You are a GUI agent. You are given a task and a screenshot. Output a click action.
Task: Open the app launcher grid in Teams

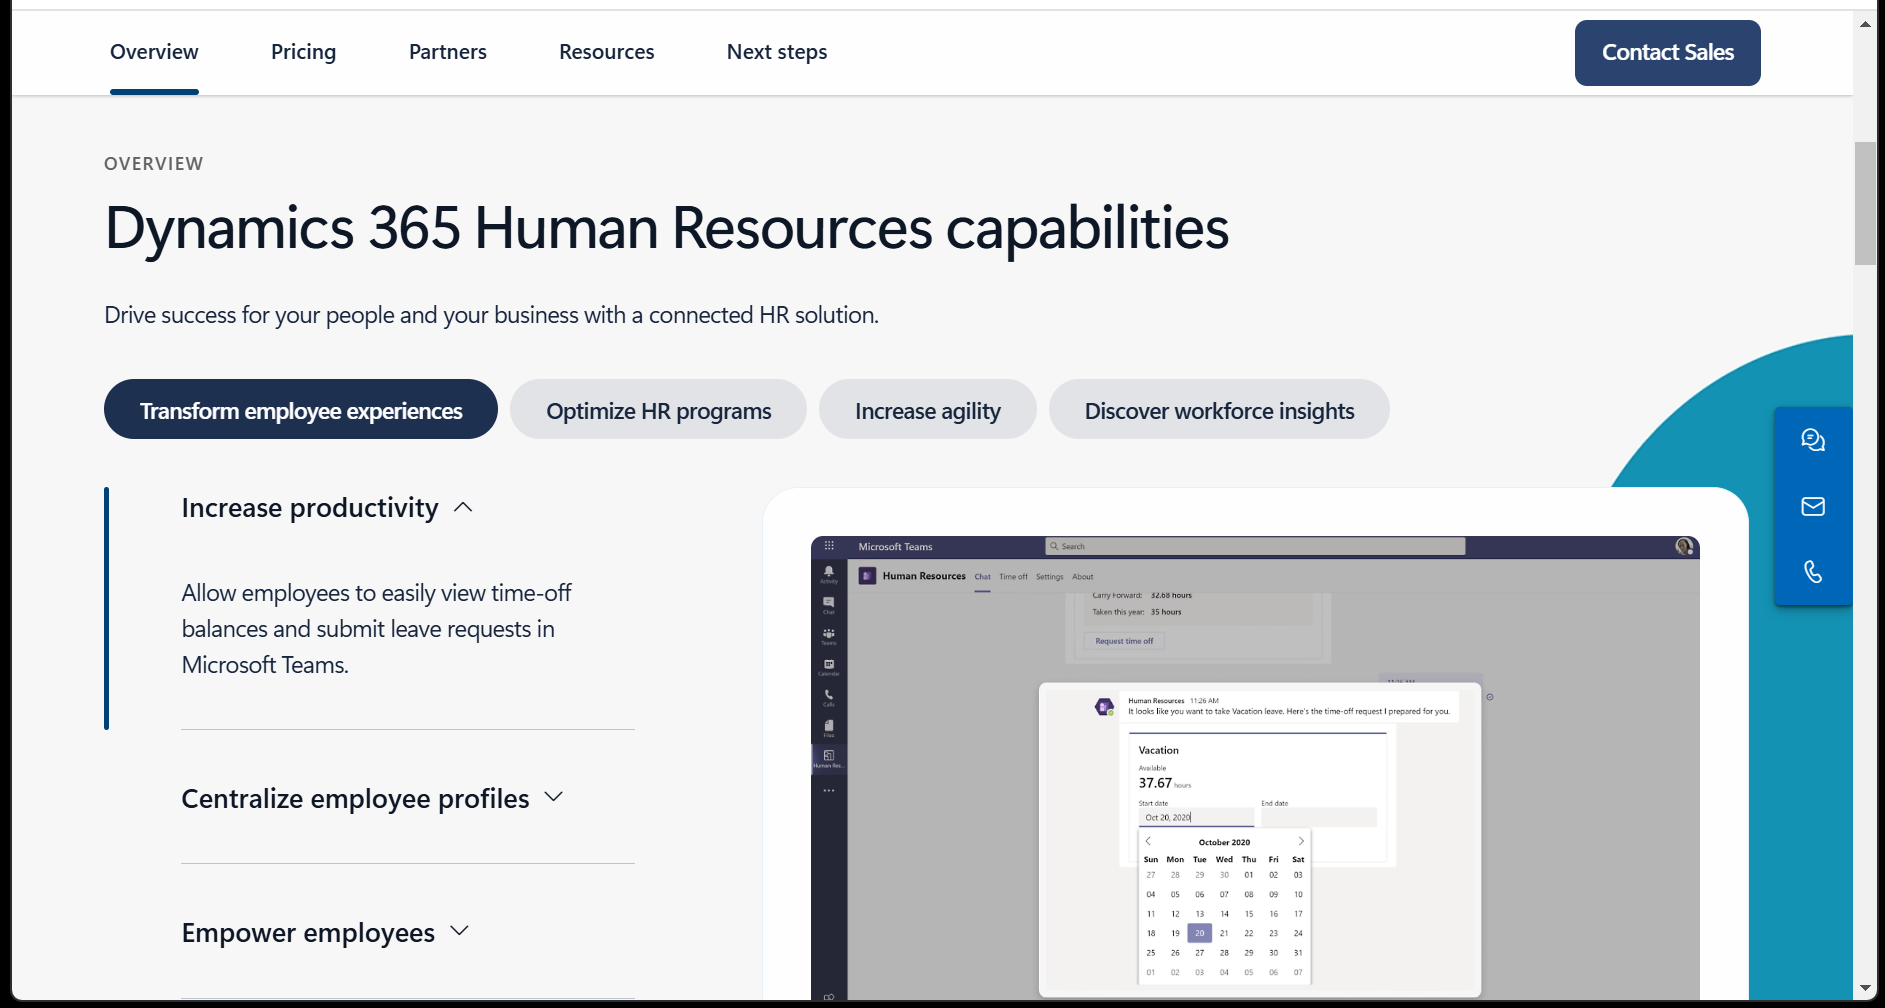point(828,545)
